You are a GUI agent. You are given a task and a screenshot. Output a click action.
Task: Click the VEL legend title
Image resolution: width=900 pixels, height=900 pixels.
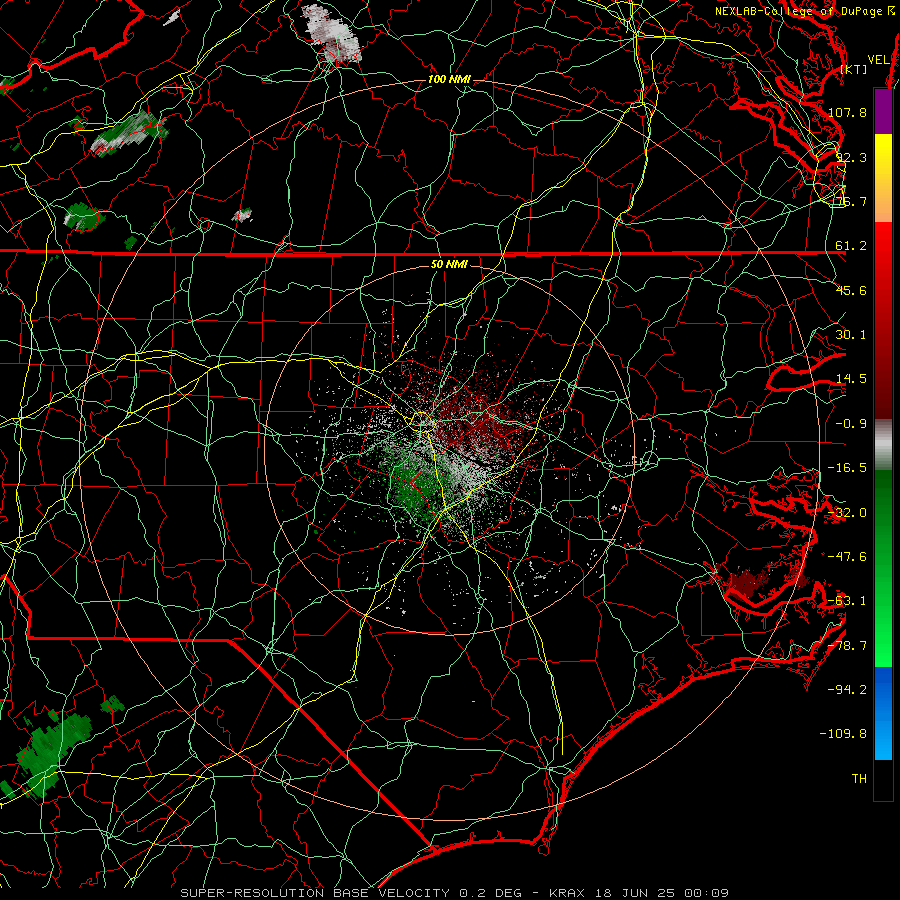(x=878, y=60)
